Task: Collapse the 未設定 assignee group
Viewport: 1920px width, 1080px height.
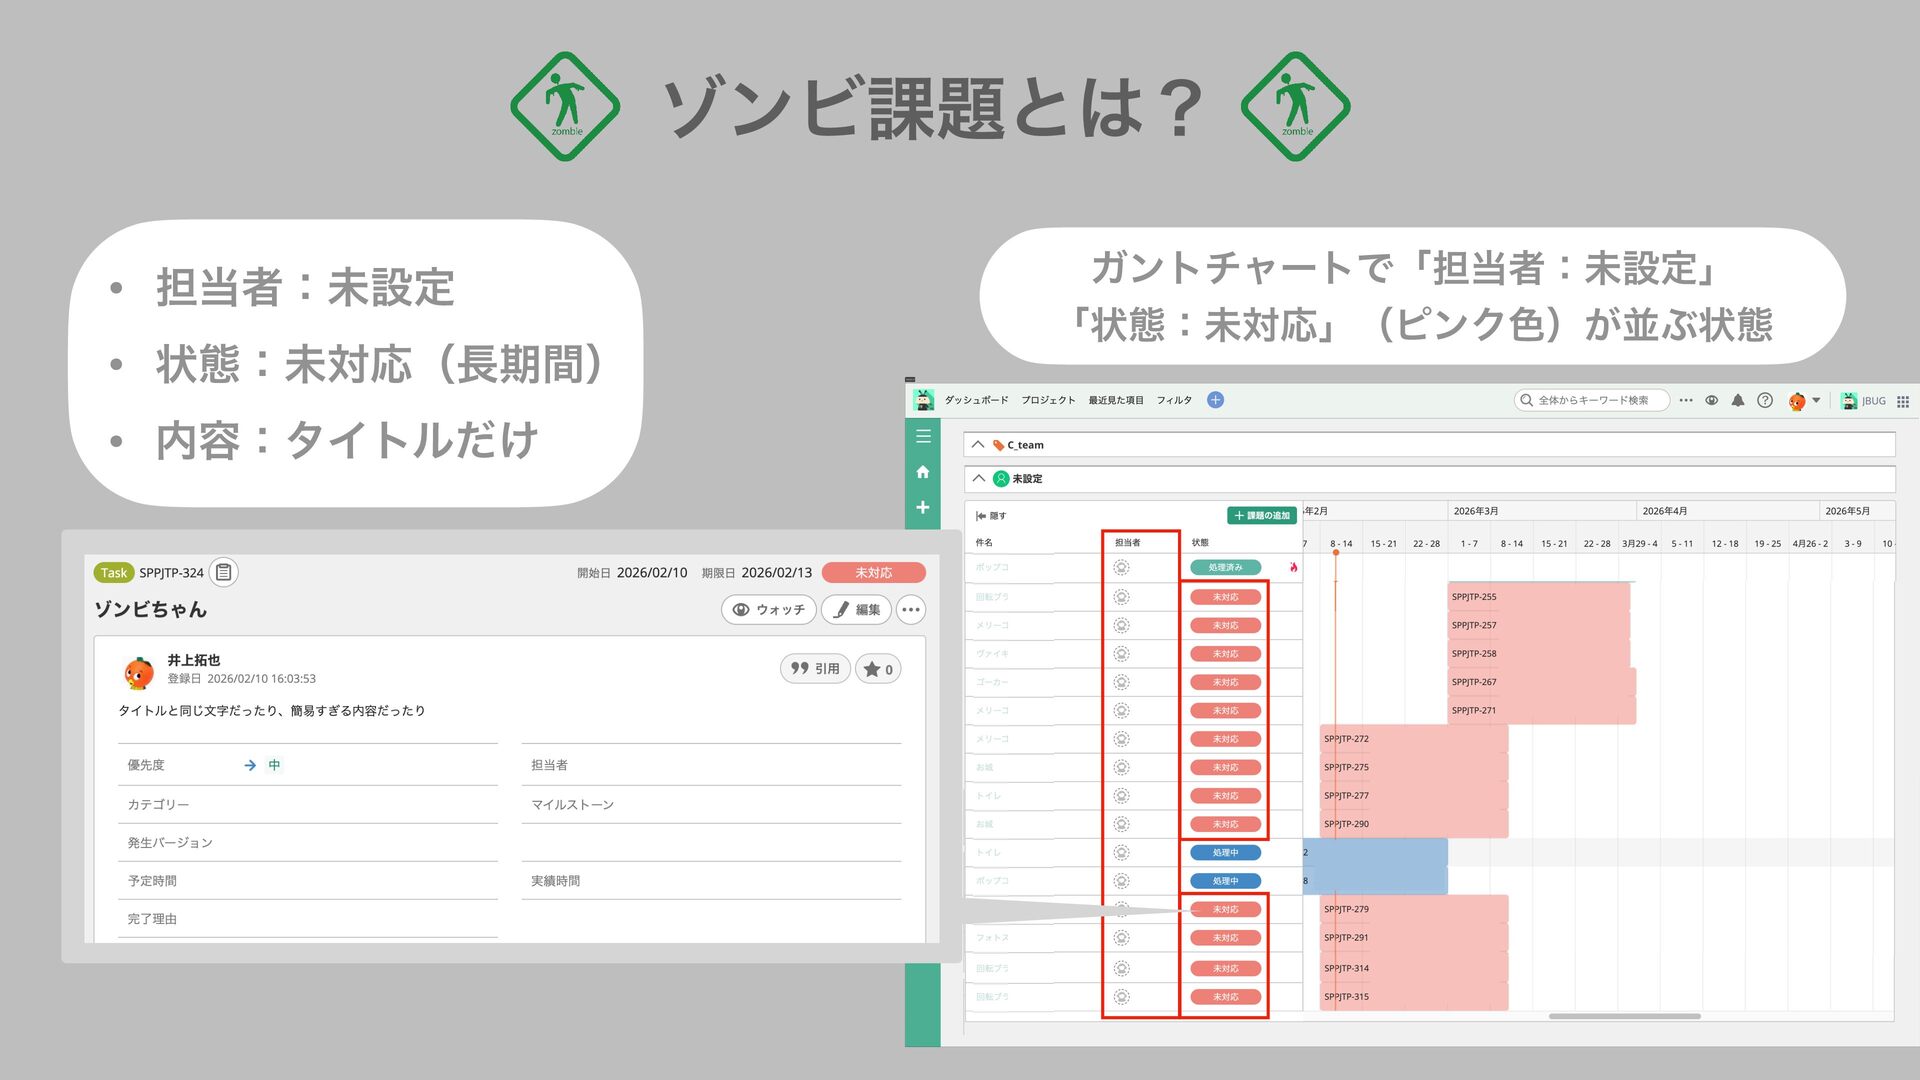Action: pyautogui.click(x=978, y=478)
